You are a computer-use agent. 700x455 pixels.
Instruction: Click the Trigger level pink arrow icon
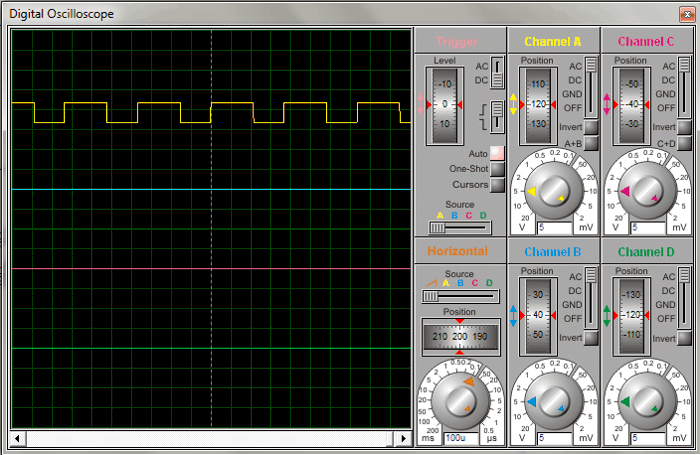(x=420, y=104)
